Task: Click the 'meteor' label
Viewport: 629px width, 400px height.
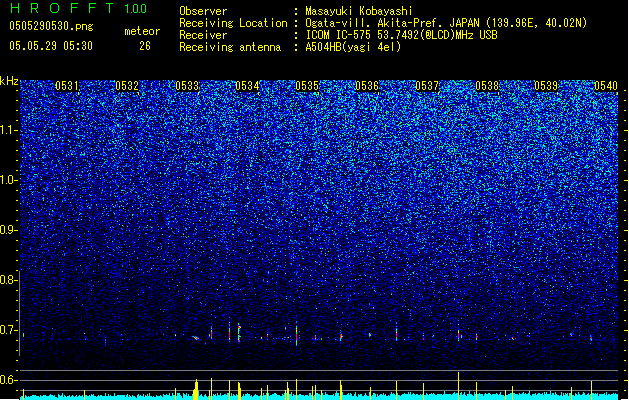Action: coord(142,31)
